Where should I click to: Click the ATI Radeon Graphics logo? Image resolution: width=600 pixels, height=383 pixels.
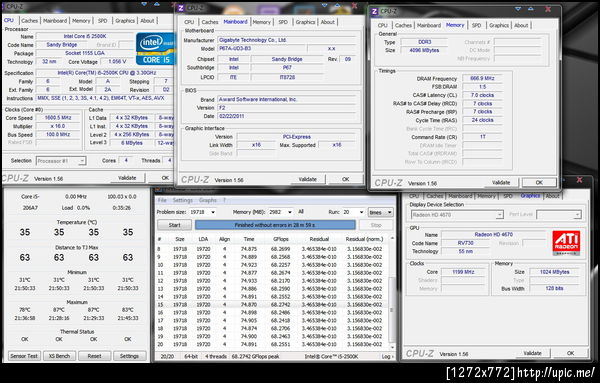(x=566, y=243)
